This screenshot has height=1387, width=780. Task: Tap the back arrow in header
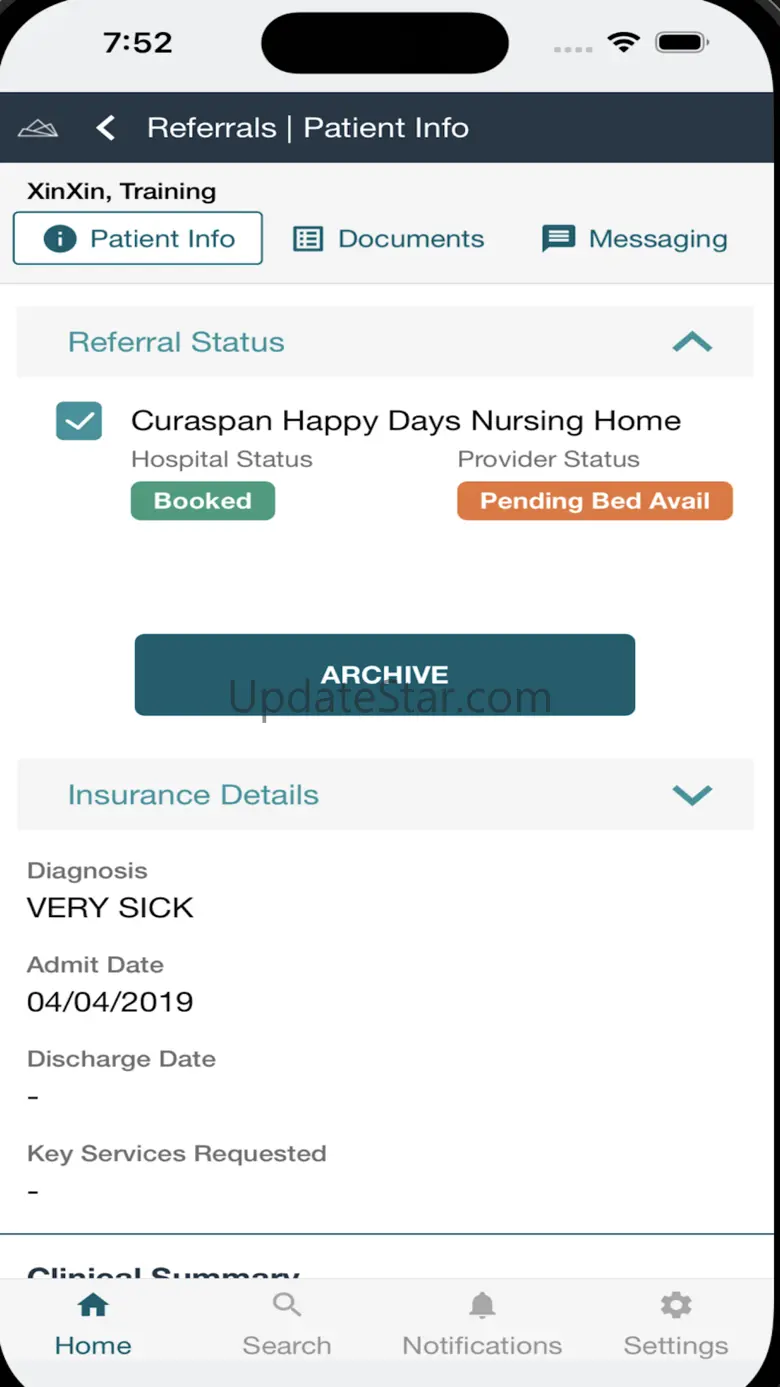(106, 128)
